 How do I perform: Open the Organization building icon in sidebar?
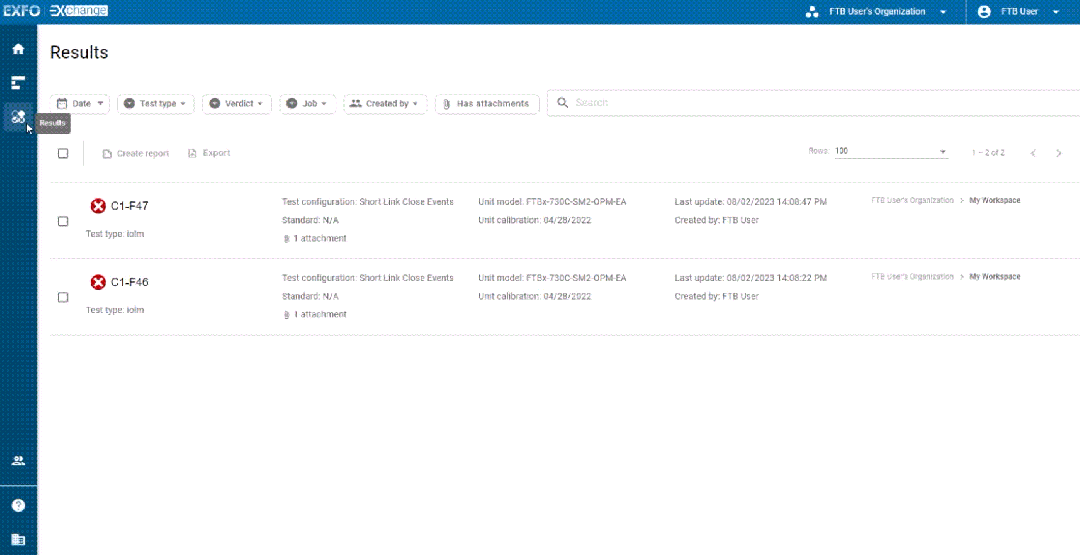coord(19,539)
